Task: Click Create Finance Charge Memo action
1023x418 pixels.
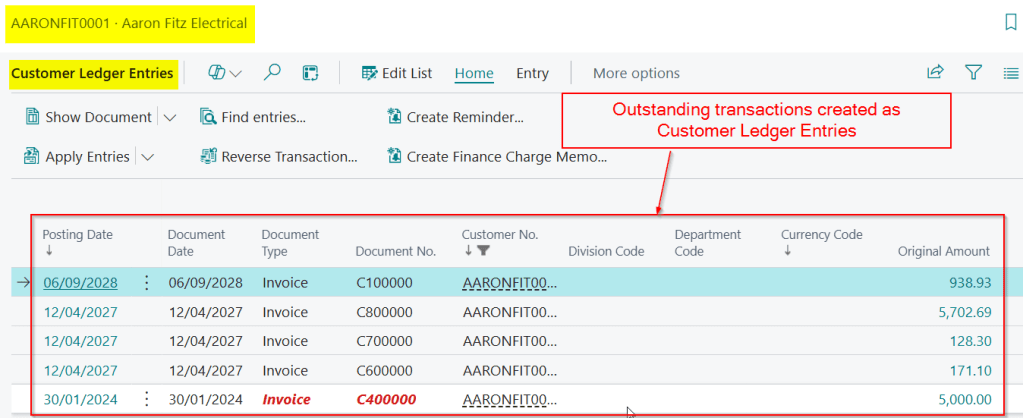Action: (x=497, y=157)
